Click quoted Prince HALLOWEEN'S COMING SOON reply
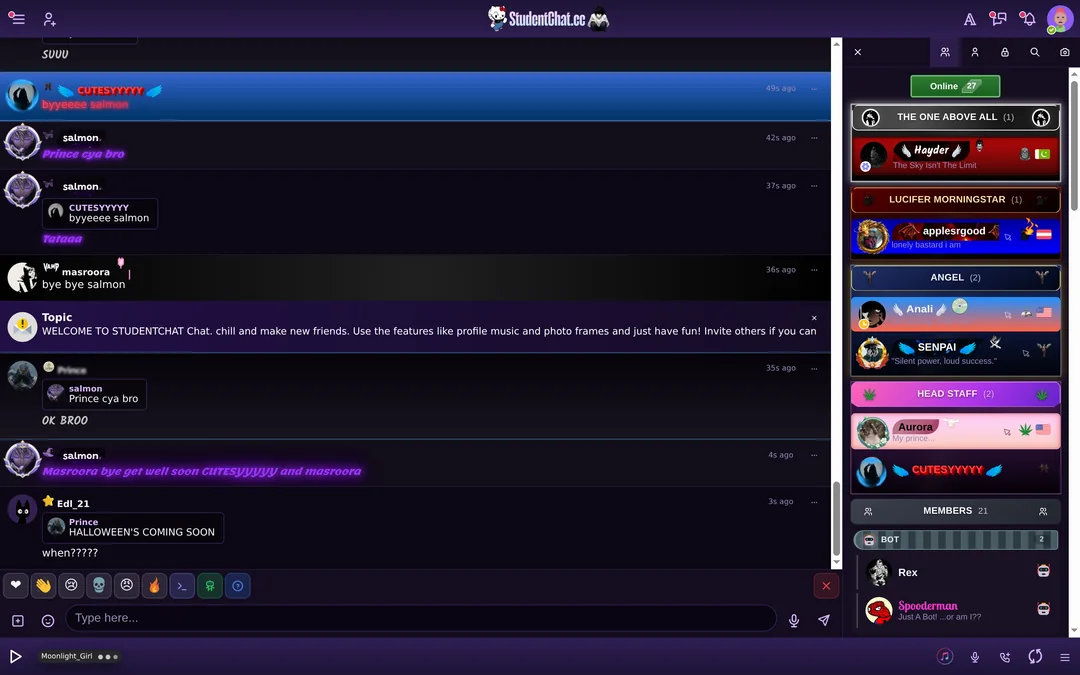The image size is (1080, 675). 133,528
